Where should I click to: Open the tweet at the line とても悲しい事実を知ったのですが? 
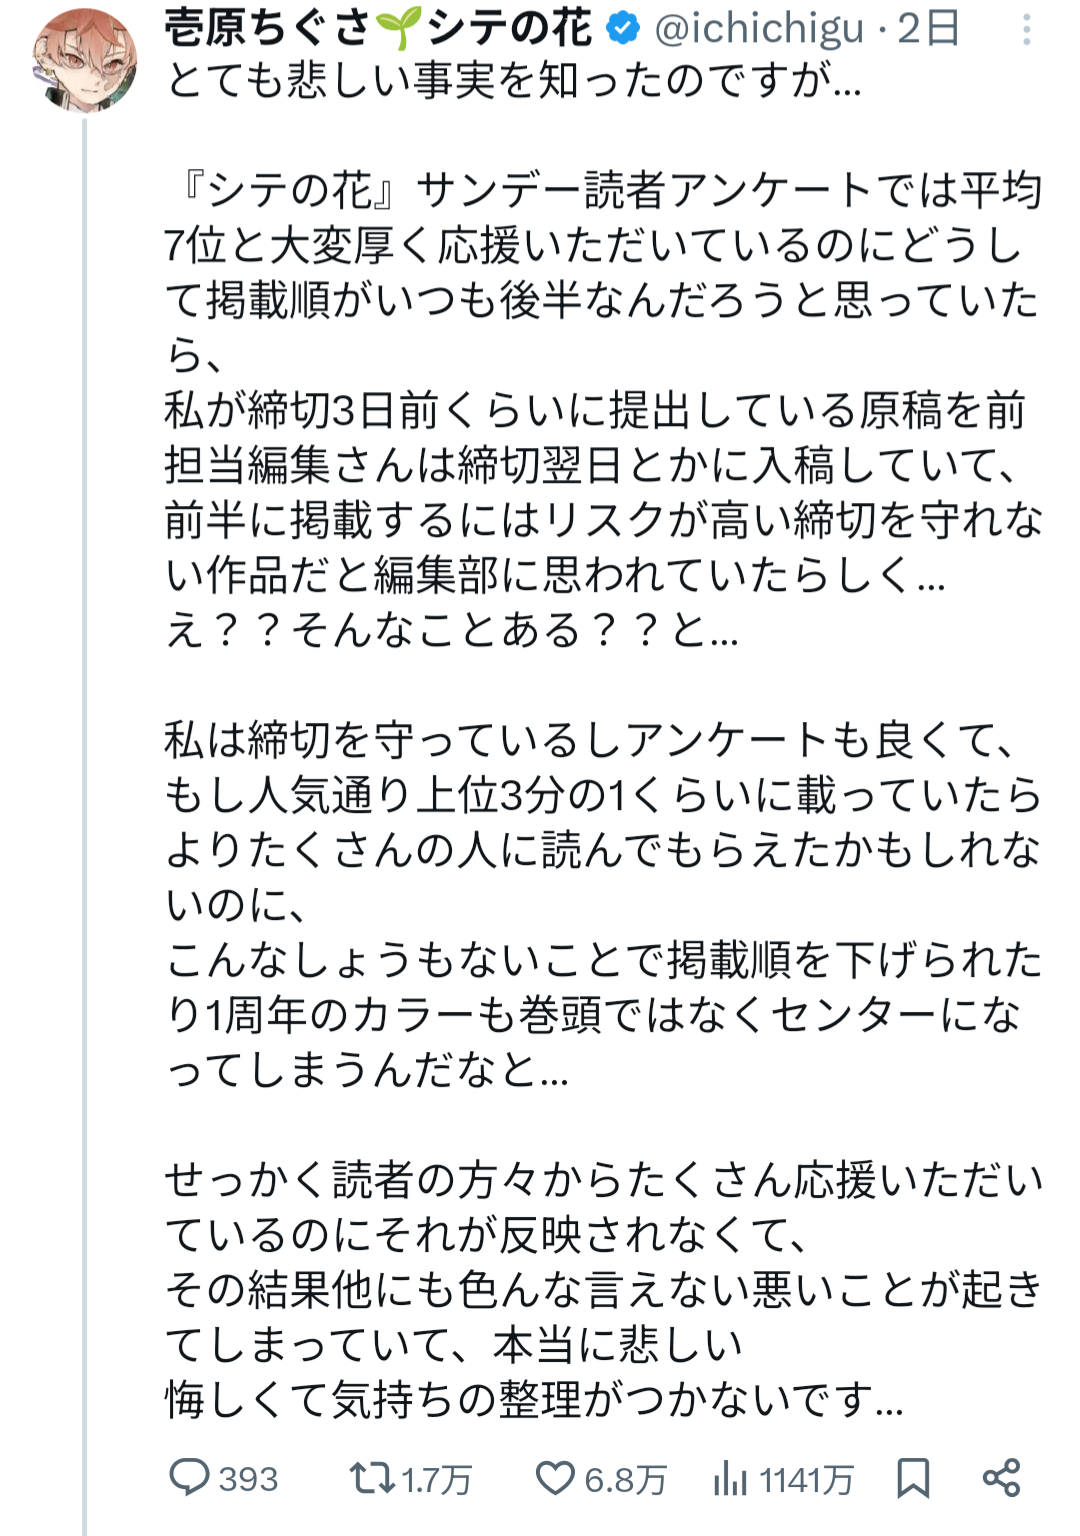(x=513, y=80)
